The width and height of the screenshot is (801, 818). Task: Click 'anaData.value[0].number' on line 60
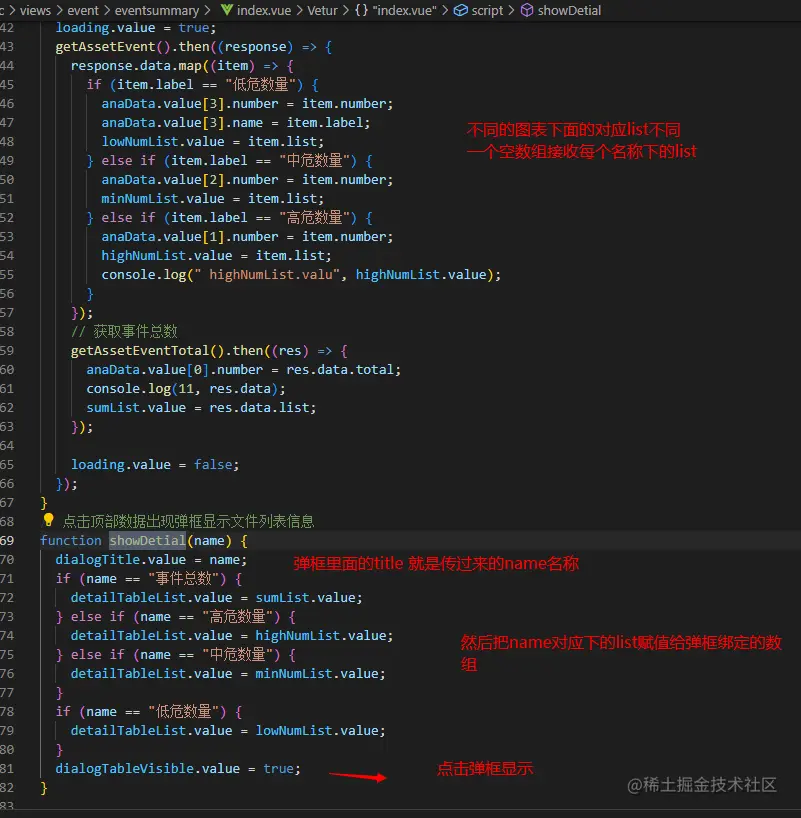(x=174, y=369)
